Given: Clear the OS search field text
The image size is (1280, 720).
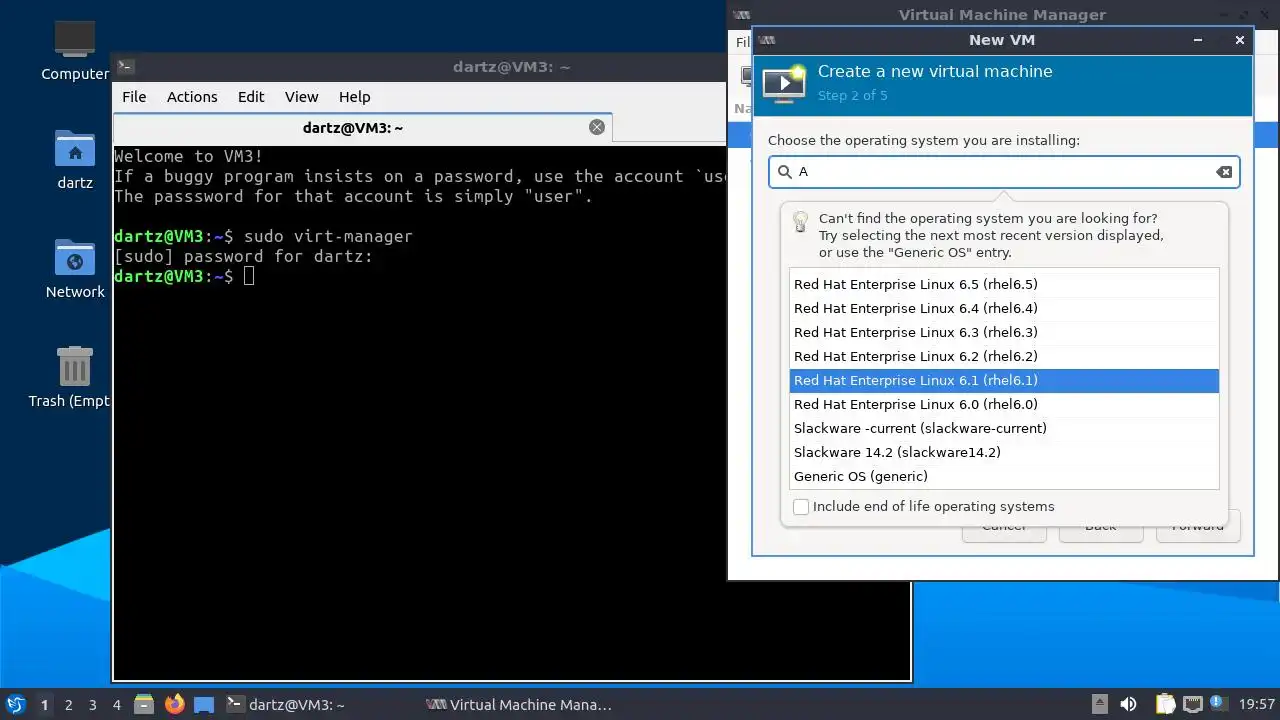Looking at the screenshot, I should click(x=1224, y=172).
